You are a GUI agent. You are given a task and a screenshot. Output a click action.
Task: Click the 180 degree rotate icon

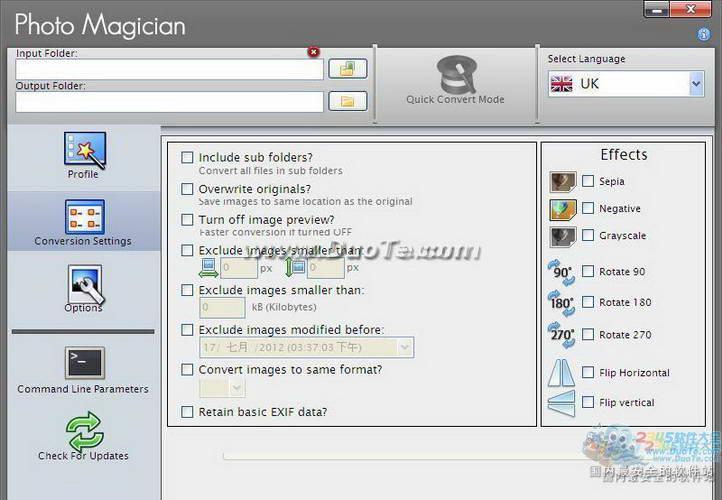point(562,303)
